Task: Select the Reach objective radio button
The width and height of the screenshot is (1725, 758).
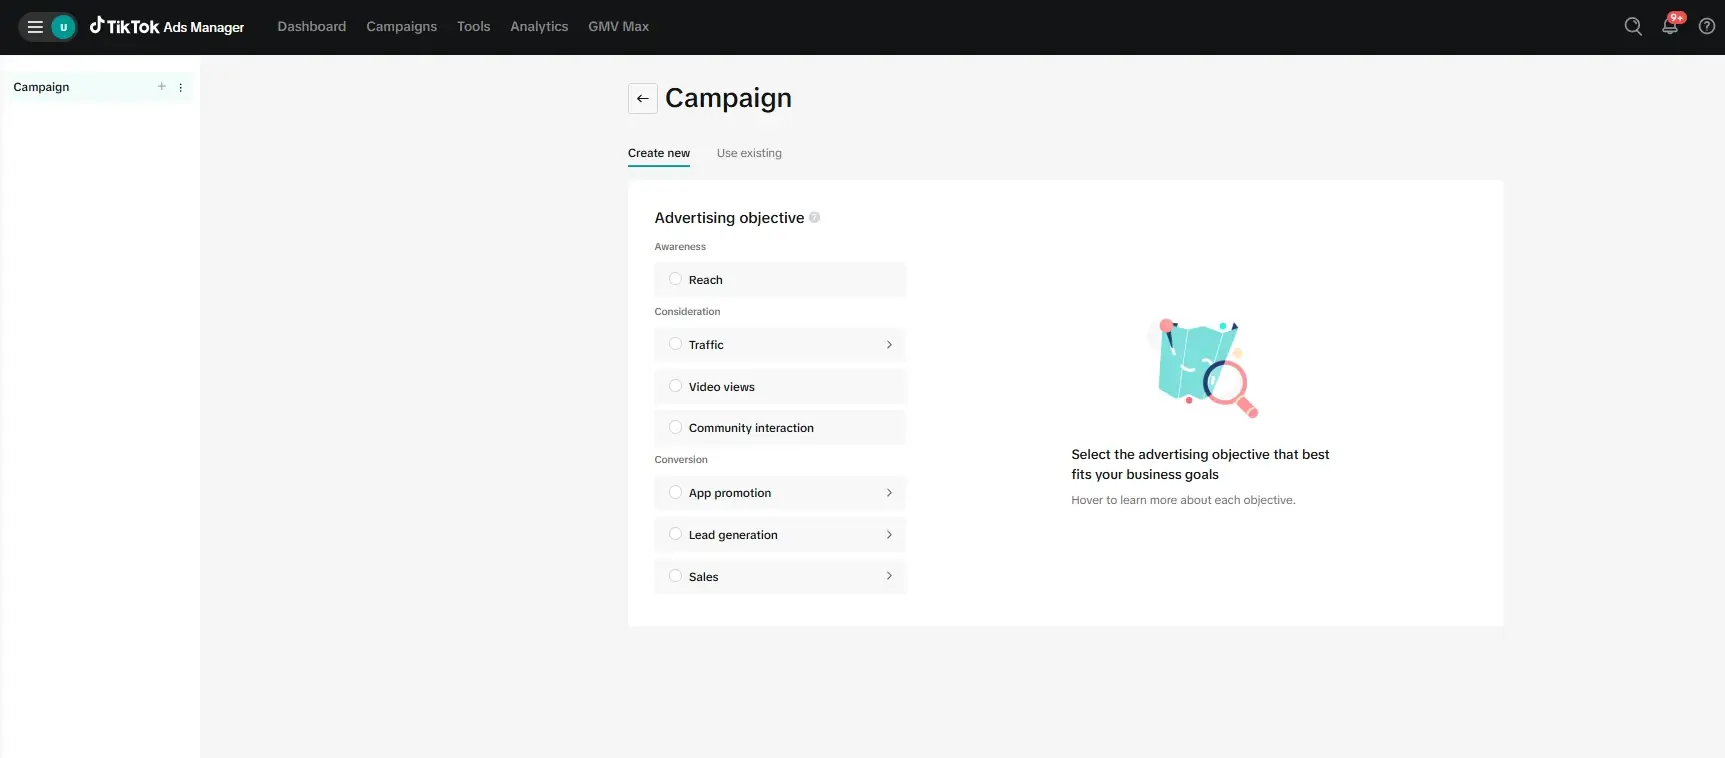Action: [x=676, y=279]
